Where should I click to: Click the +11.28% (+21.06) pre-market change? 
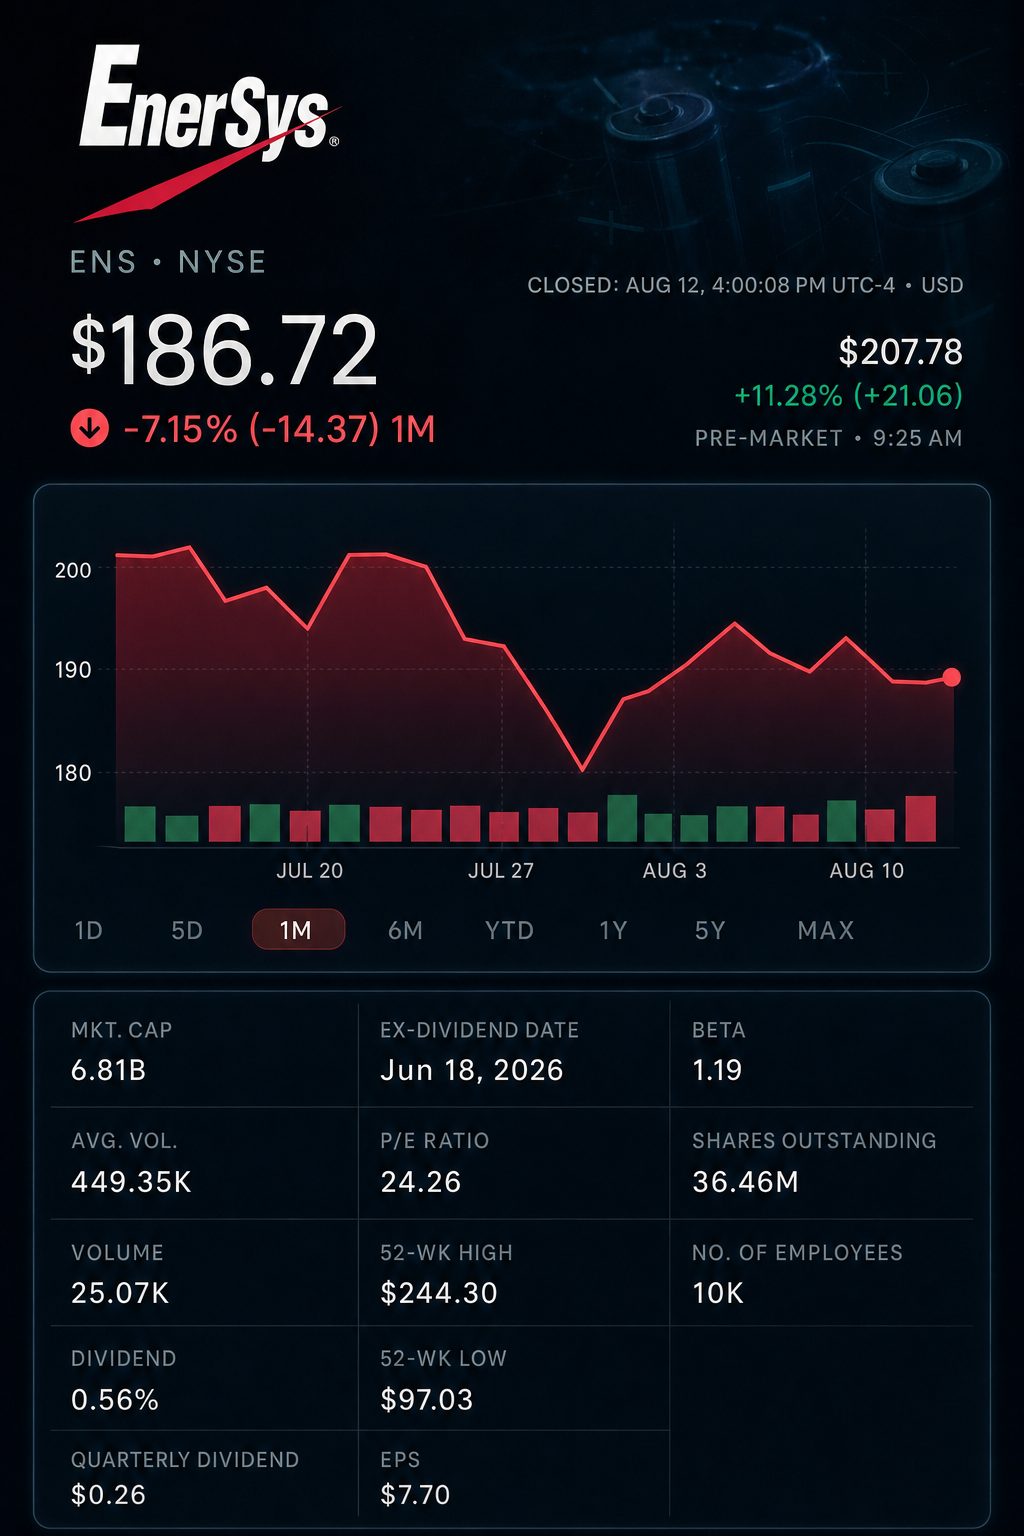(x=848, y=396)
